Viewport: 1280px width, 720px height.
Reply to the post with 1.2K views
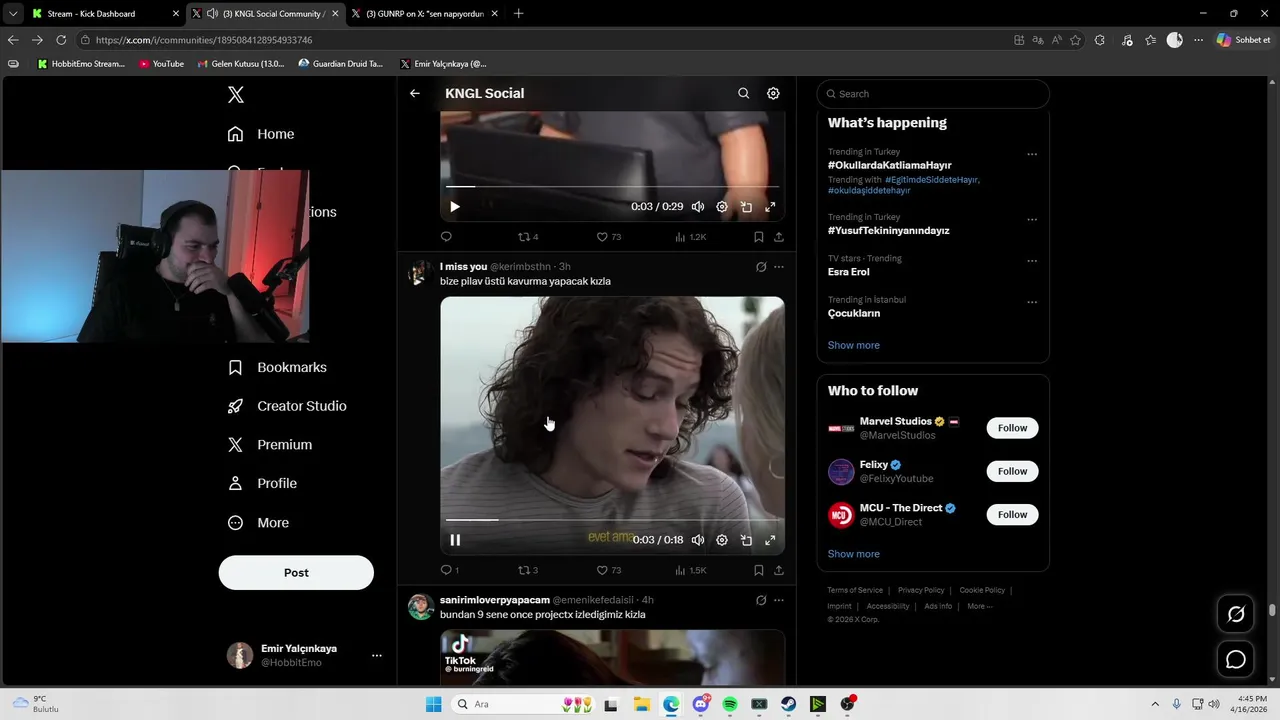[446, 237]
